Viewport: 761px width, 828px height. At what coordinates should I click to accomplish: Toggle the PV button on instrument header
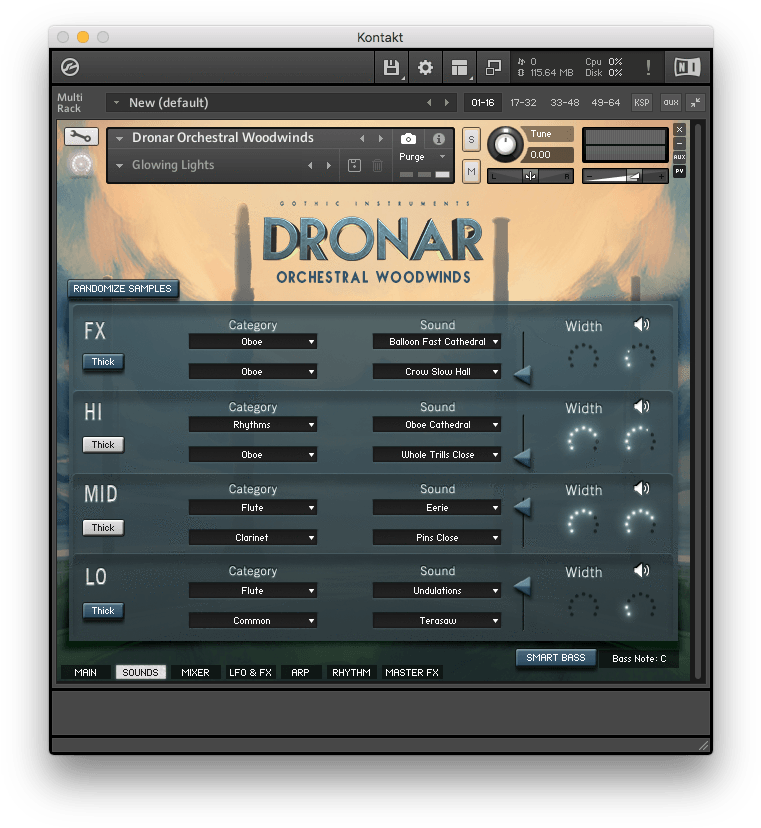click(x=680, y=171)
